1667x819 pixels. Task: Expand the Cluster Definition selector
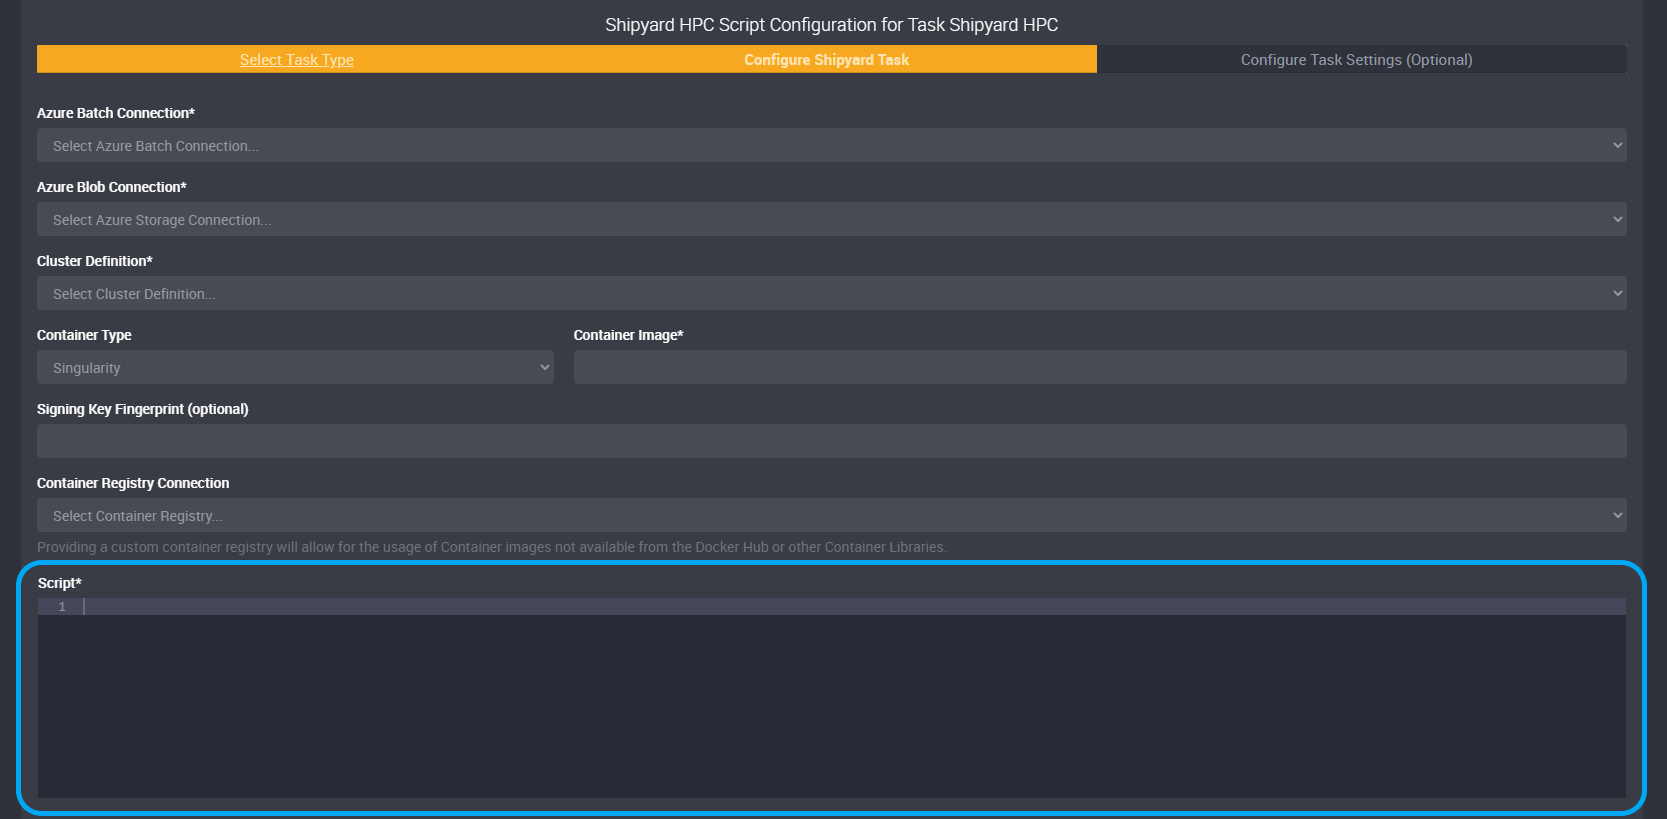831,293
